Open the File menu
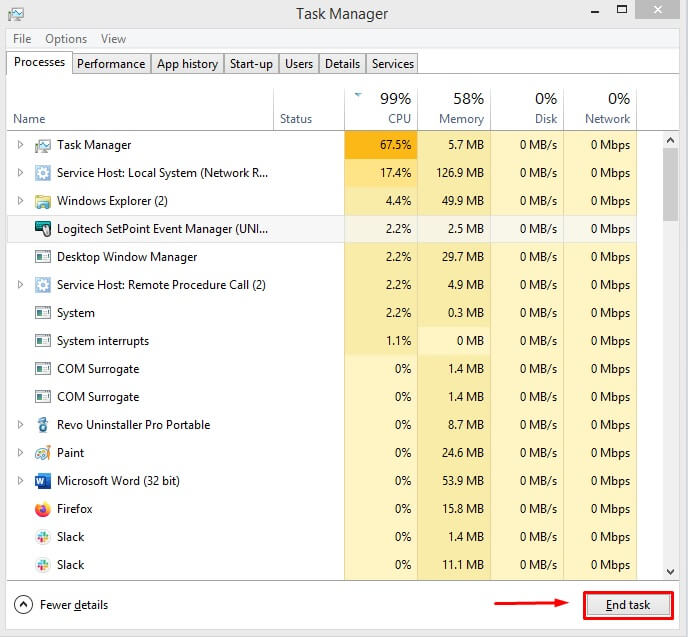 [22, 39]
